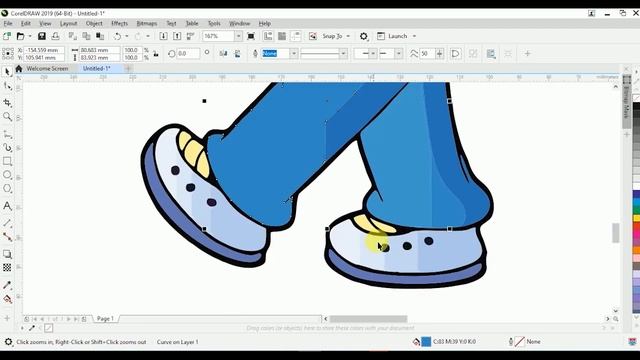This screenshot has width=640, height=360.
Task: Open the start arrowhead dropdown
Action: (373, 53)
